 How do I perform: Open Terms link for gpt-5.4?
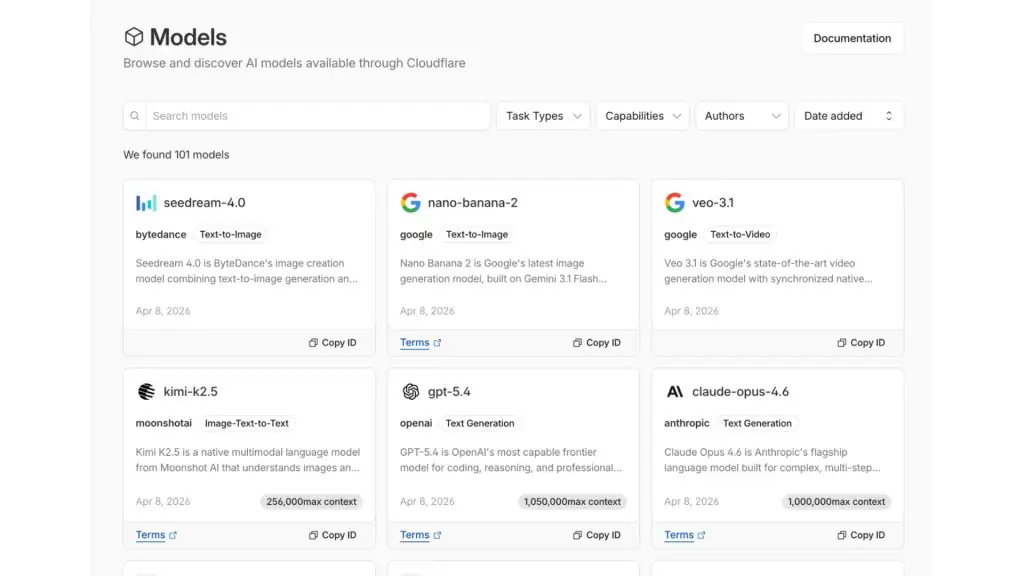coord(421,535)
